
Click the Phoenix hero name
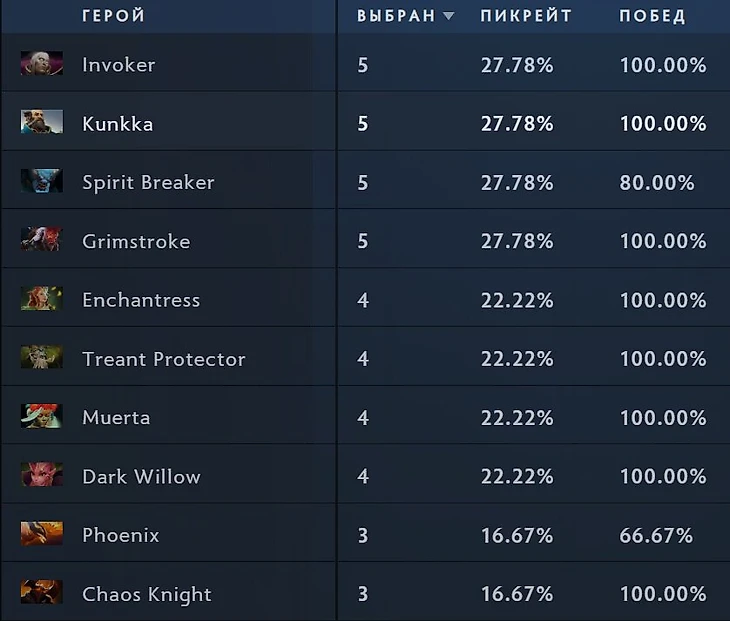pos(120,535)
